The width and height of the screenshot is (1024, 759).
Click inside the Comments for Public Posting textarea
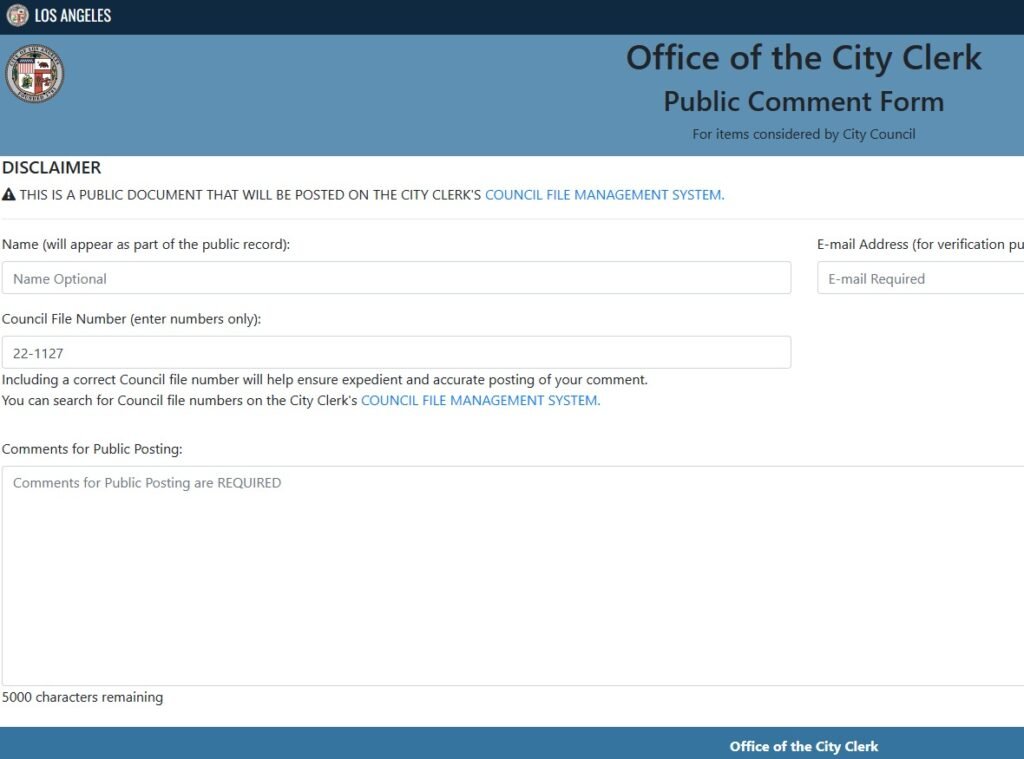tap(512, 575)
